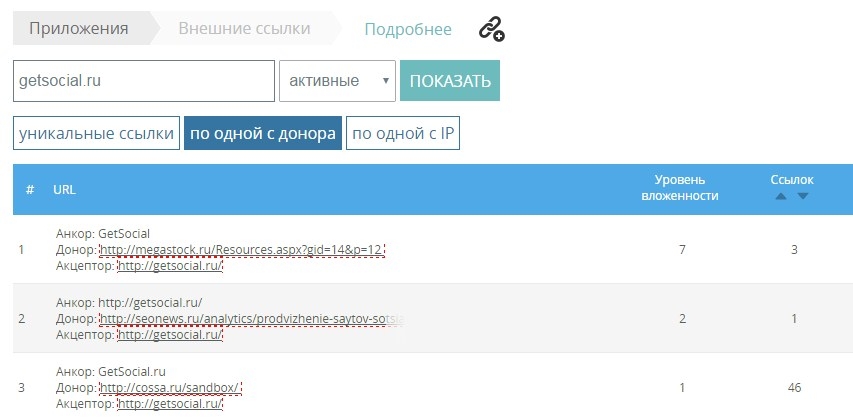Image resolution: width=853 pixels, height=420 pixels.
Task: Toggle the 'по одной с донора' filter
Action: [x=262, y=134]
